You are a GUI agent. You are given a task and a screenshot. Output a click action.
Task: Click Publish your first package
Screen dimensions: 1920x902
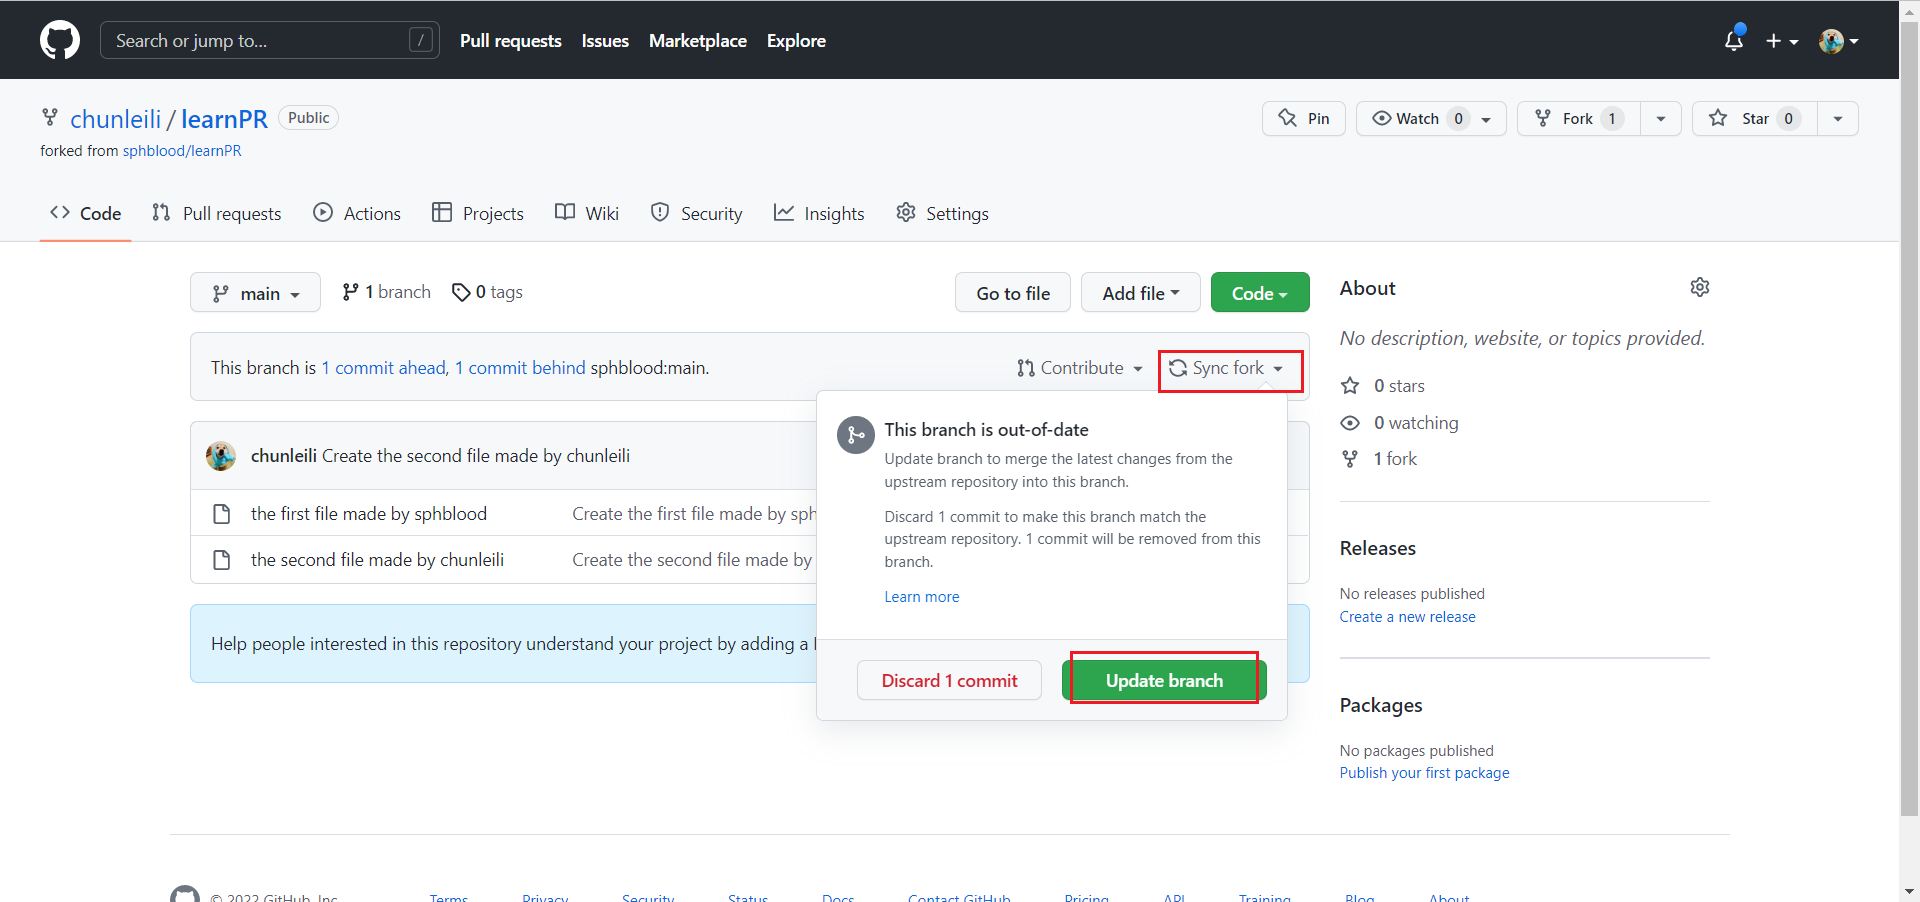click(x=1424, y=773)
